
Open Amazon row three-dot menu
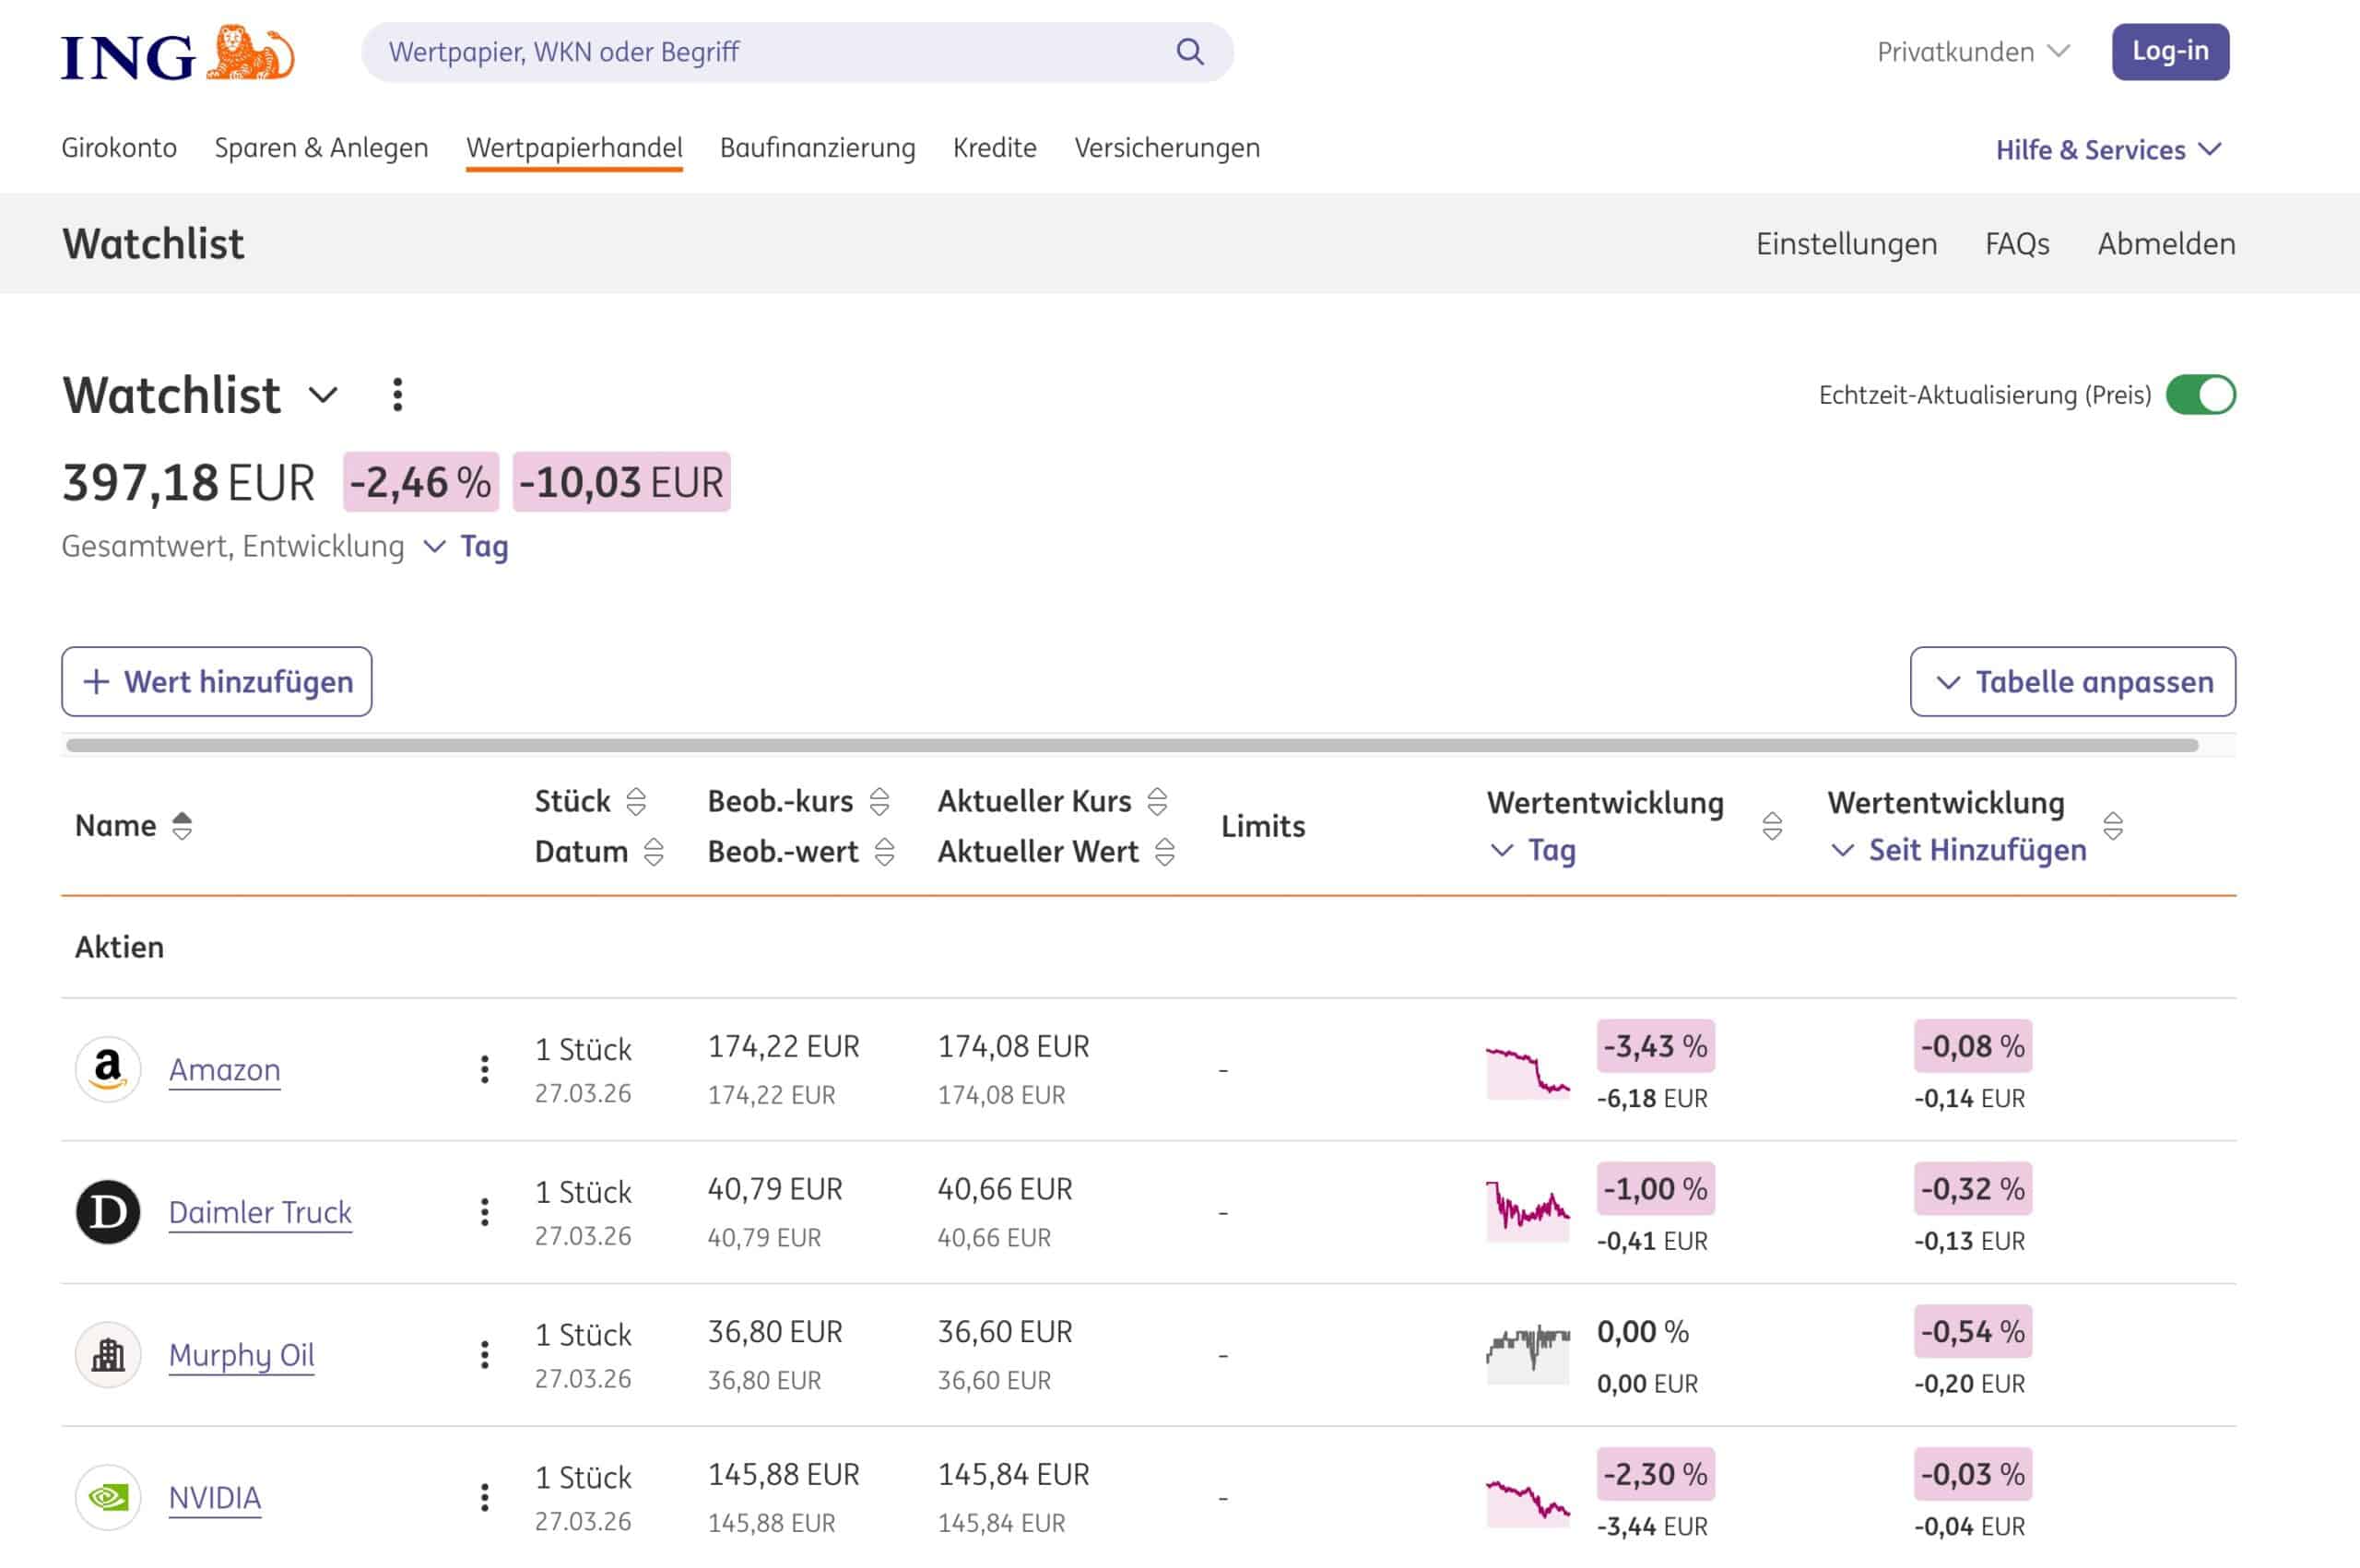(x=484, y=1069)
